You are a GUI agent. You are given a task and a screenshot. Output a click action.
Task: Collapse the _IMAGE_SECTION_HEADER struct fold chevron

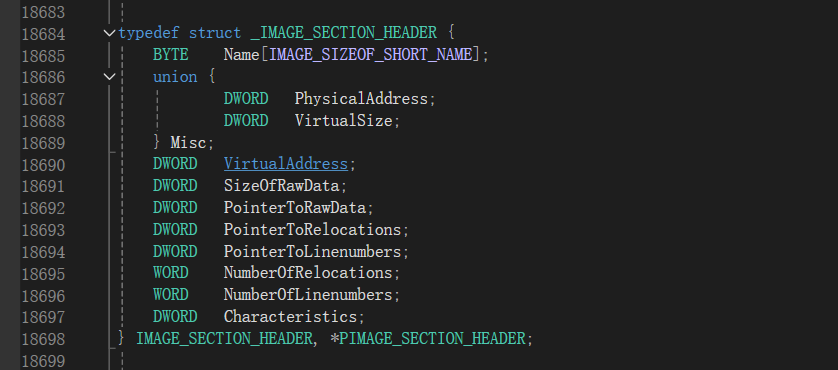click(x=109, y=33)
